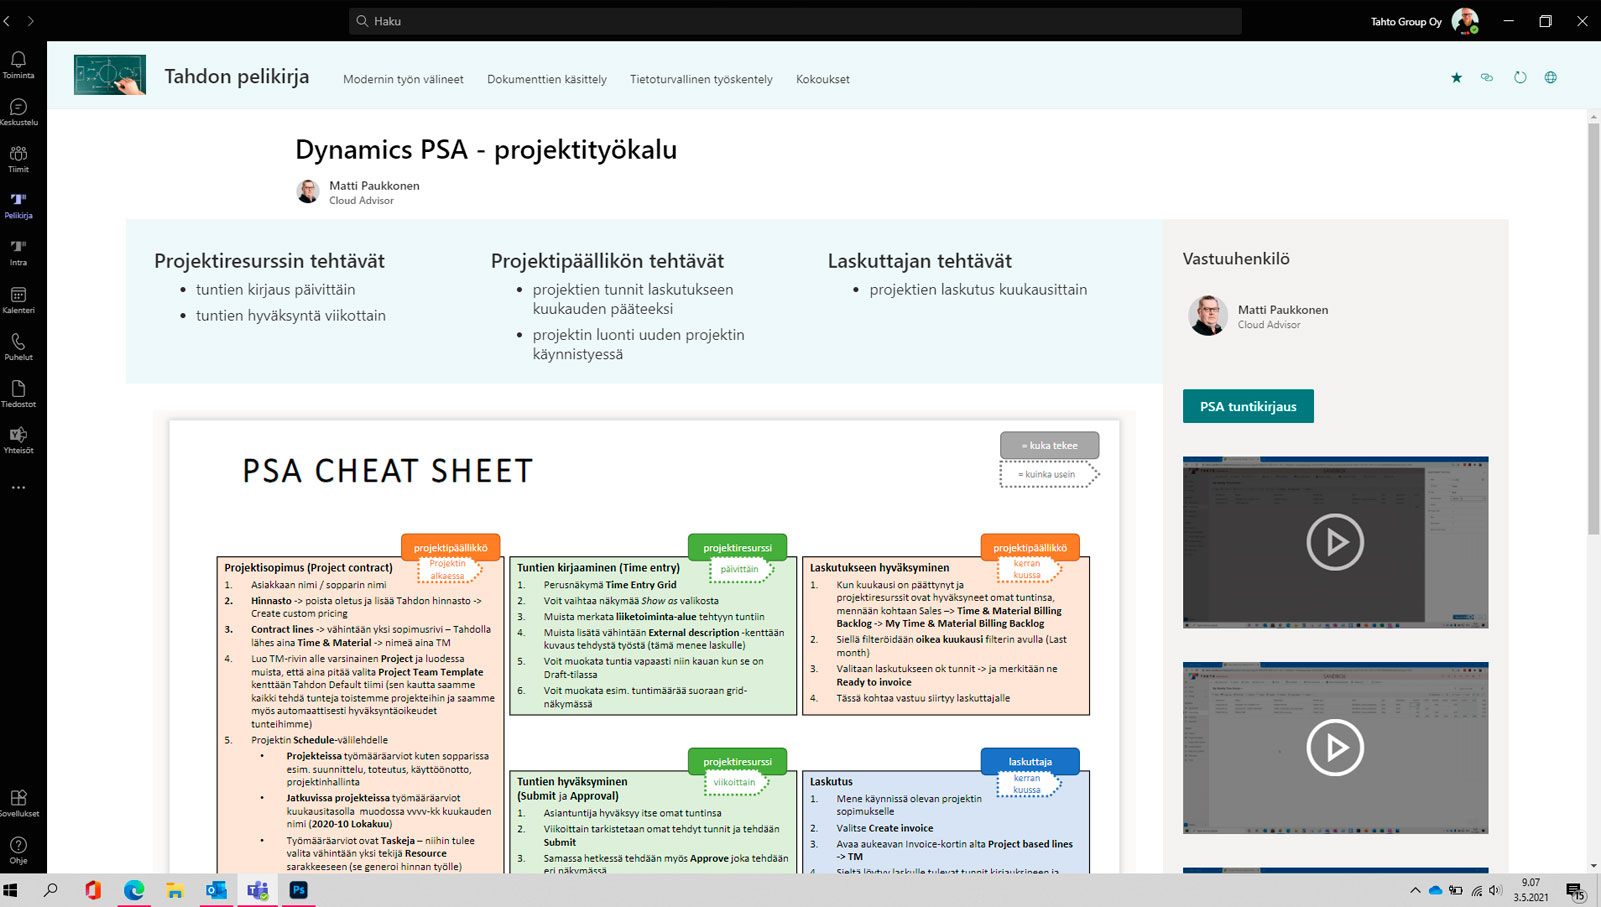The image size is (1601, 907).
Task: Click the Tahdon pelikirja site logo
Action: (110, 75)
